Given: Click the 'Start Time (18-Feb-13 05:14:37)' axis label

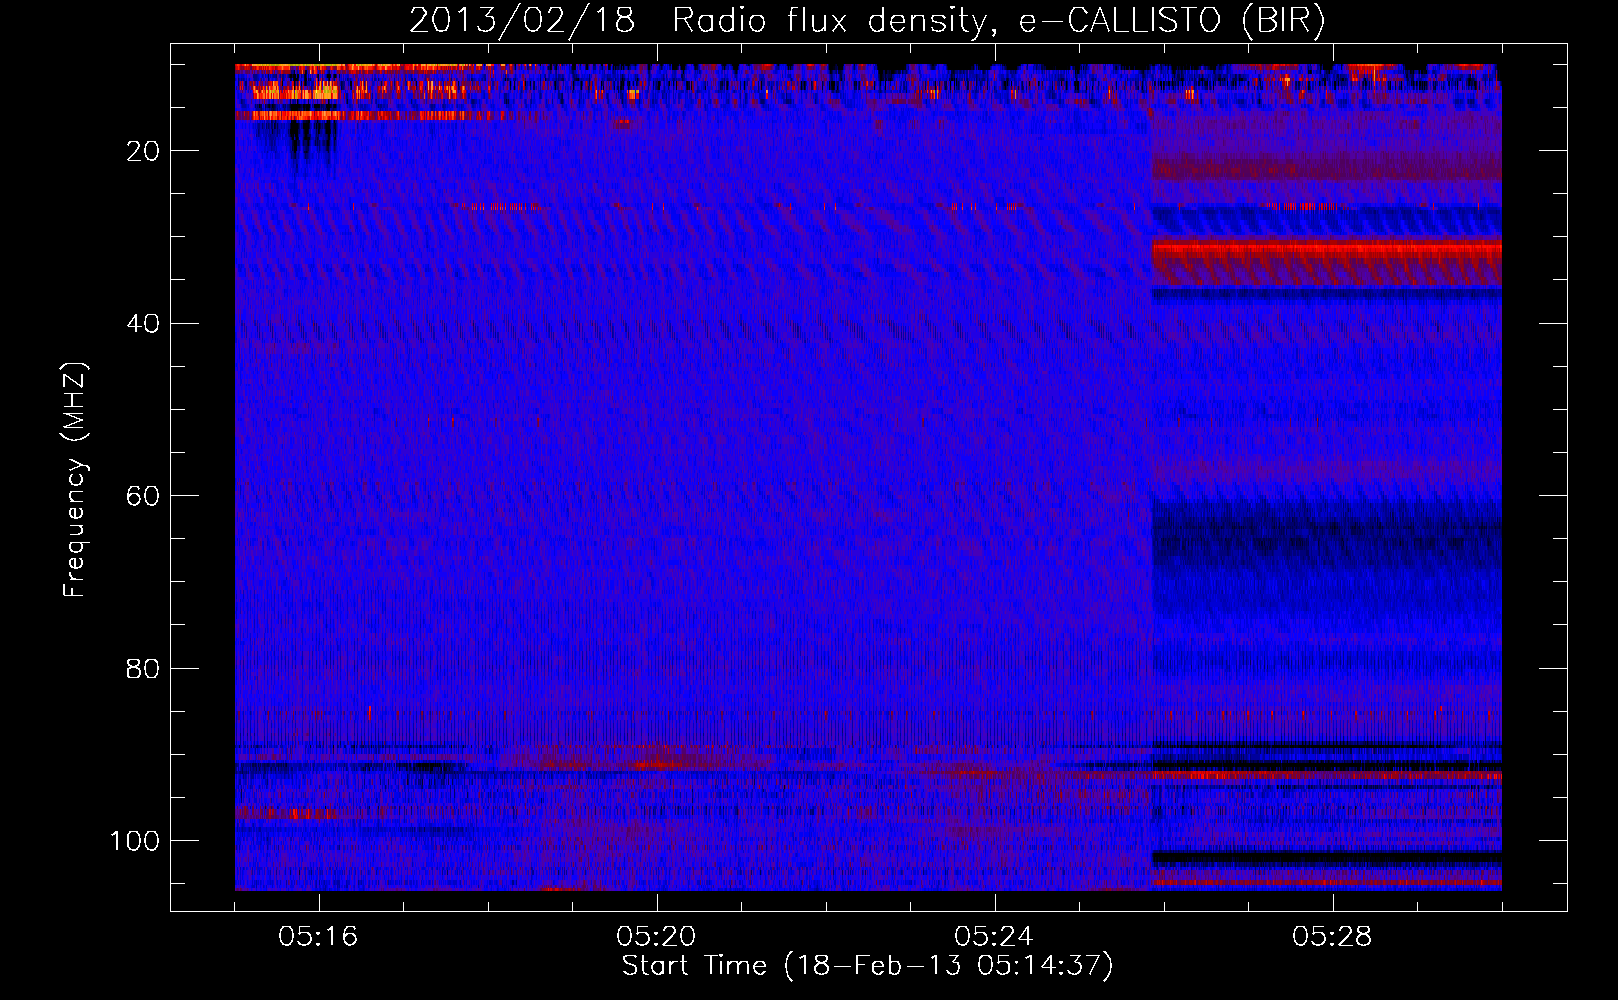Looking at the screenshot, I should click(x=867, y=966).
